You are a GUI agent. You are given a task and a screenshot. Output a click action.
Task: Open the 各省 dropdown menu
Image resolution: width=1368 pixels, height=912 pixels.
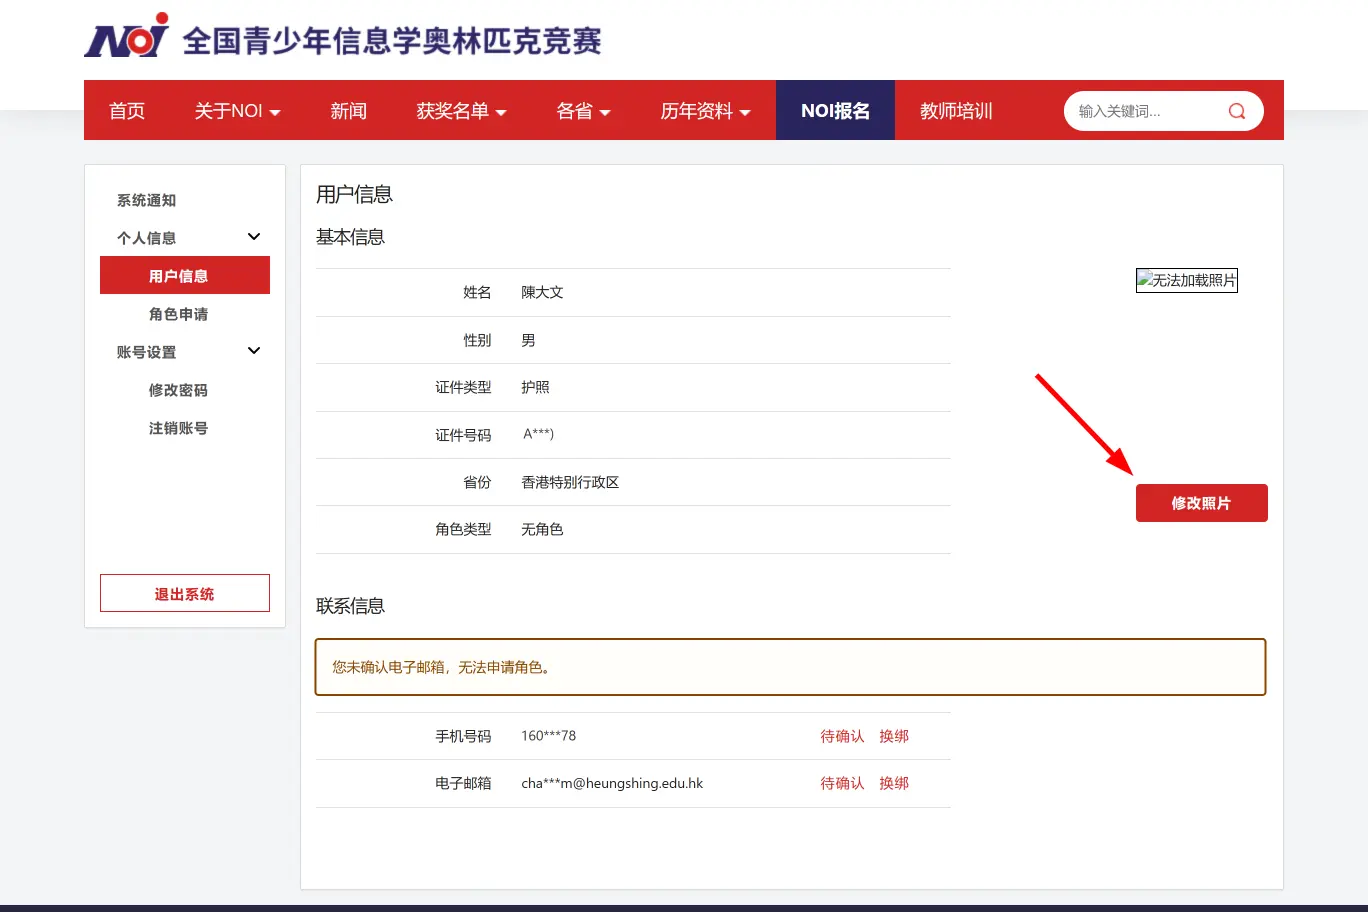point(583,111)
